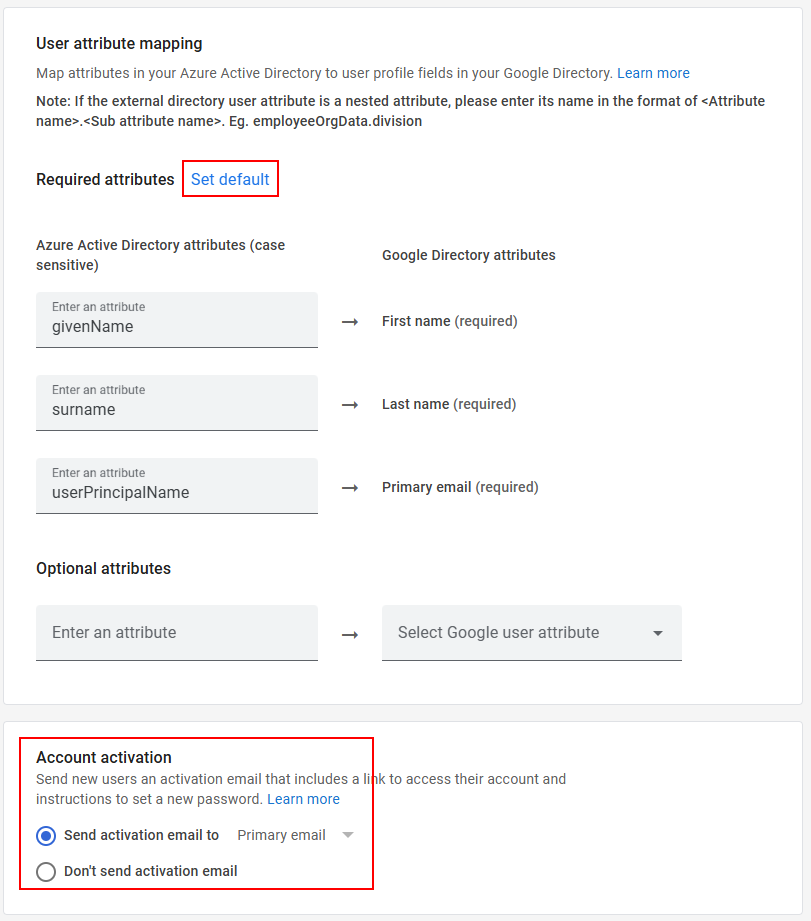Select Don't send activation email option
Image resolution: width=811 pixels, height=921 pixels.
(46, 872)
